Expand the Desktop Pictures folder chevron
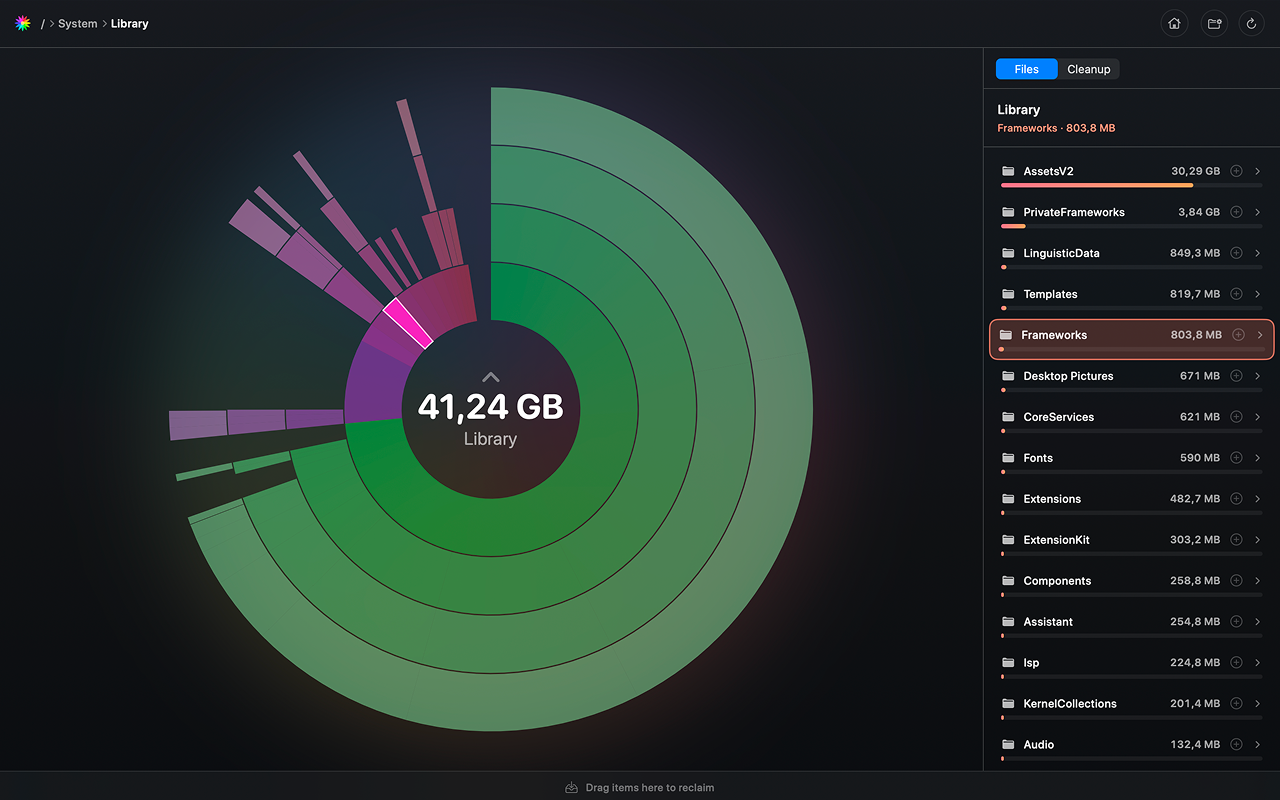 [1258, 376]
